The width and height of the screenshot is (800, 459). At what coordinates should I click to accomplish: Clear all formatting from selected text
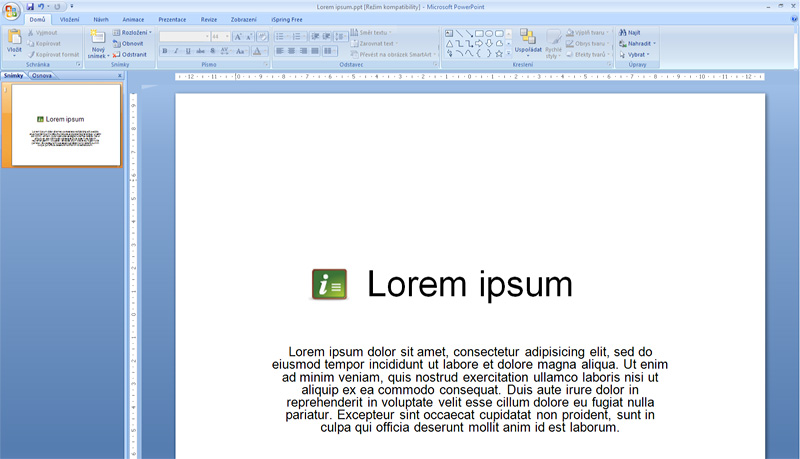coord(262,37)
